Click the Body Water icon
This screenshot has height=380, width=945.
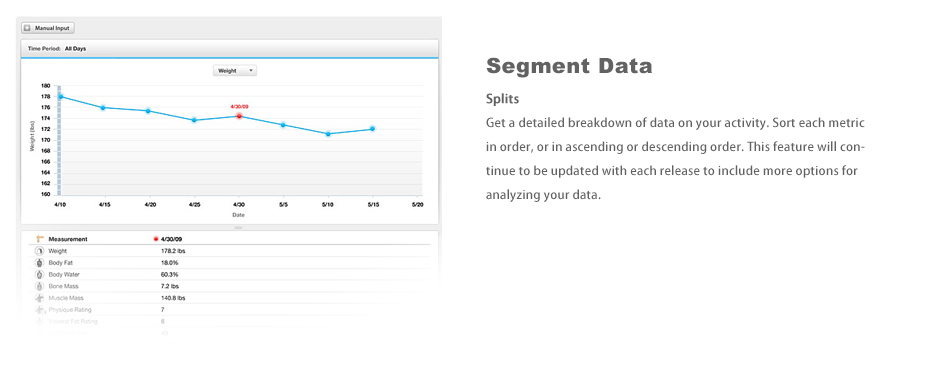tap(39, 275)
